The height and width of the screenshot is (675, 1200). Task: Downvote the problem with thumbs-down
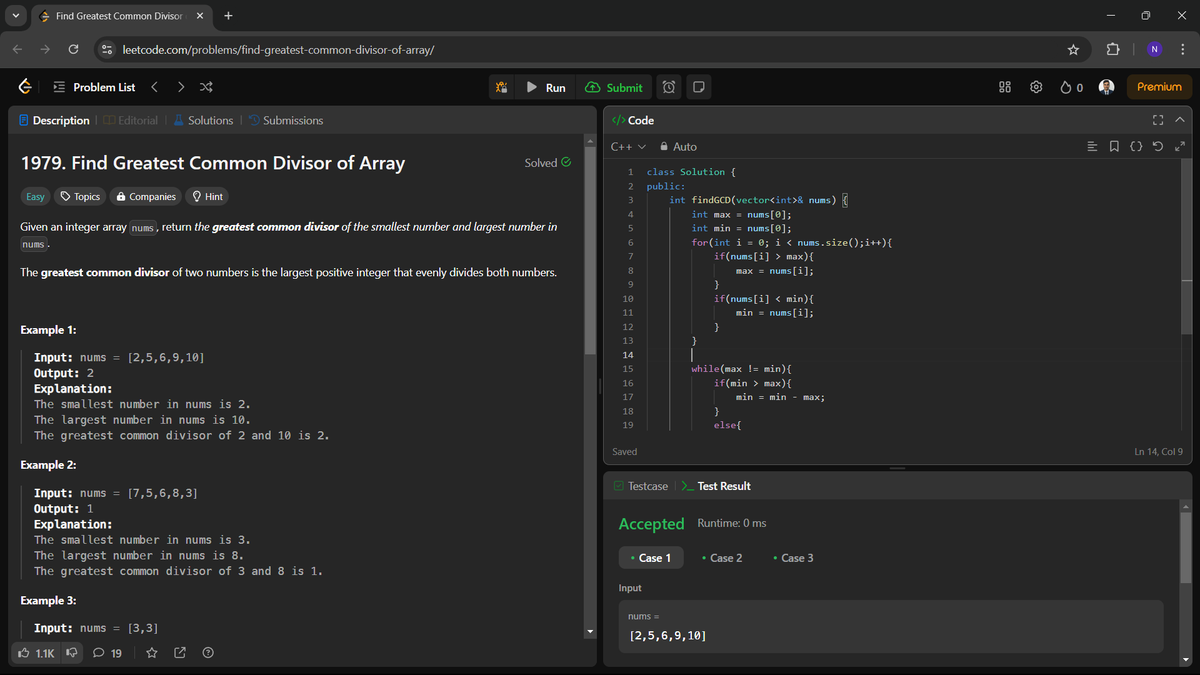coord(72,653)
